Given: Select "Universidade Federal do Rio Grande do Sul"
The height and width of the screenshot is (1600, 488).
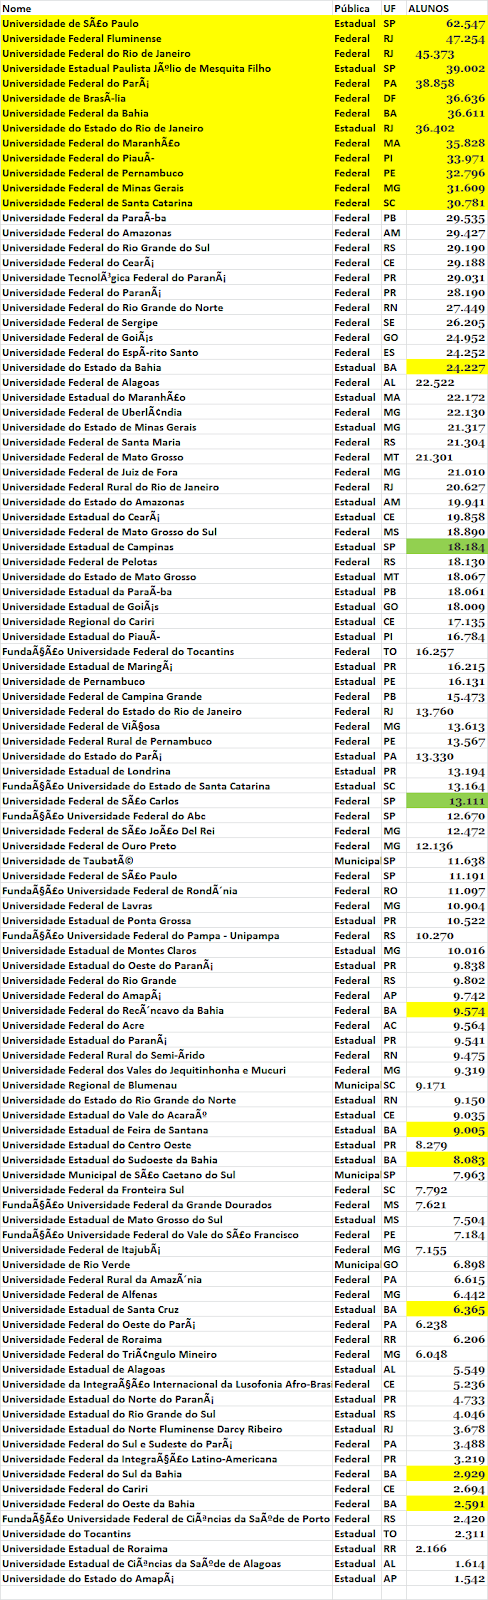Looking at the screenshot, I should click(106, 248).
